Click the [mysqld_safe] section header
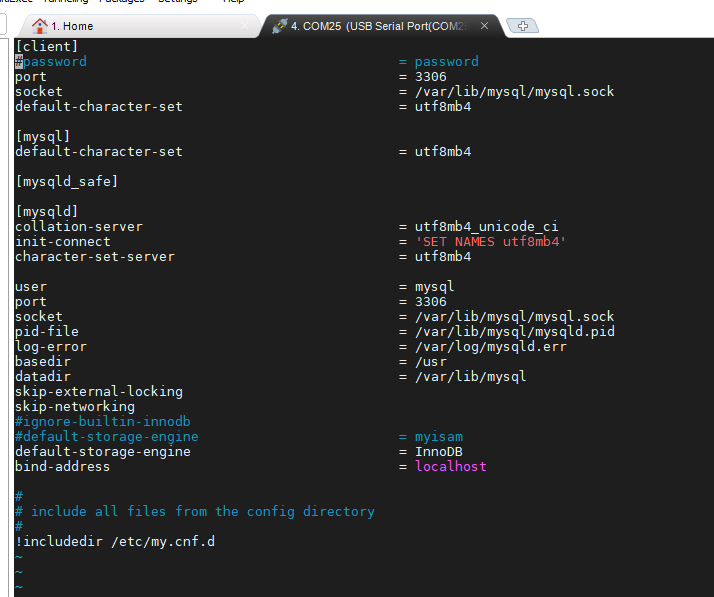714x597 pixels. point(67,181)
